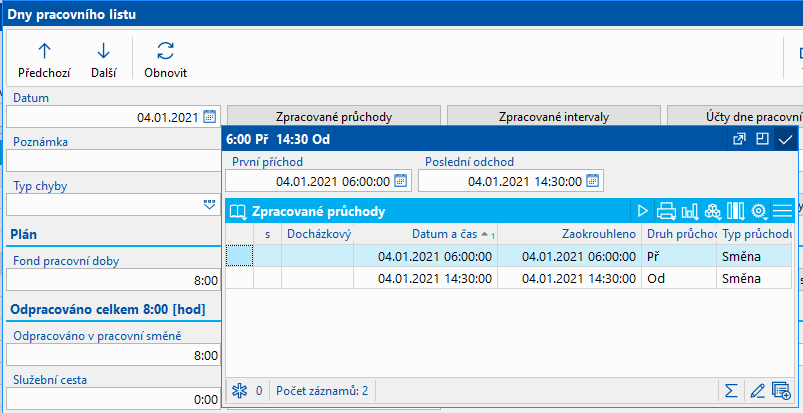Go to next day with Další
This screenshot has height=413, width=803.
tap(104, 58)
